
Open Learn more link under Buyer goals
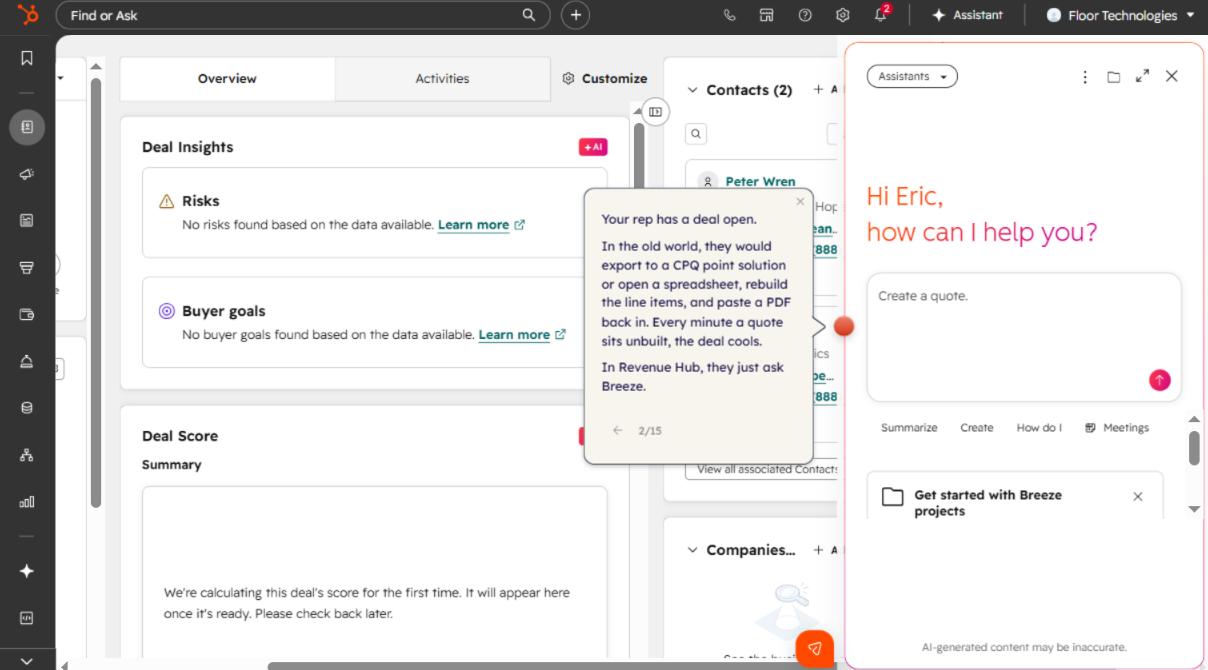pos(522,335)
